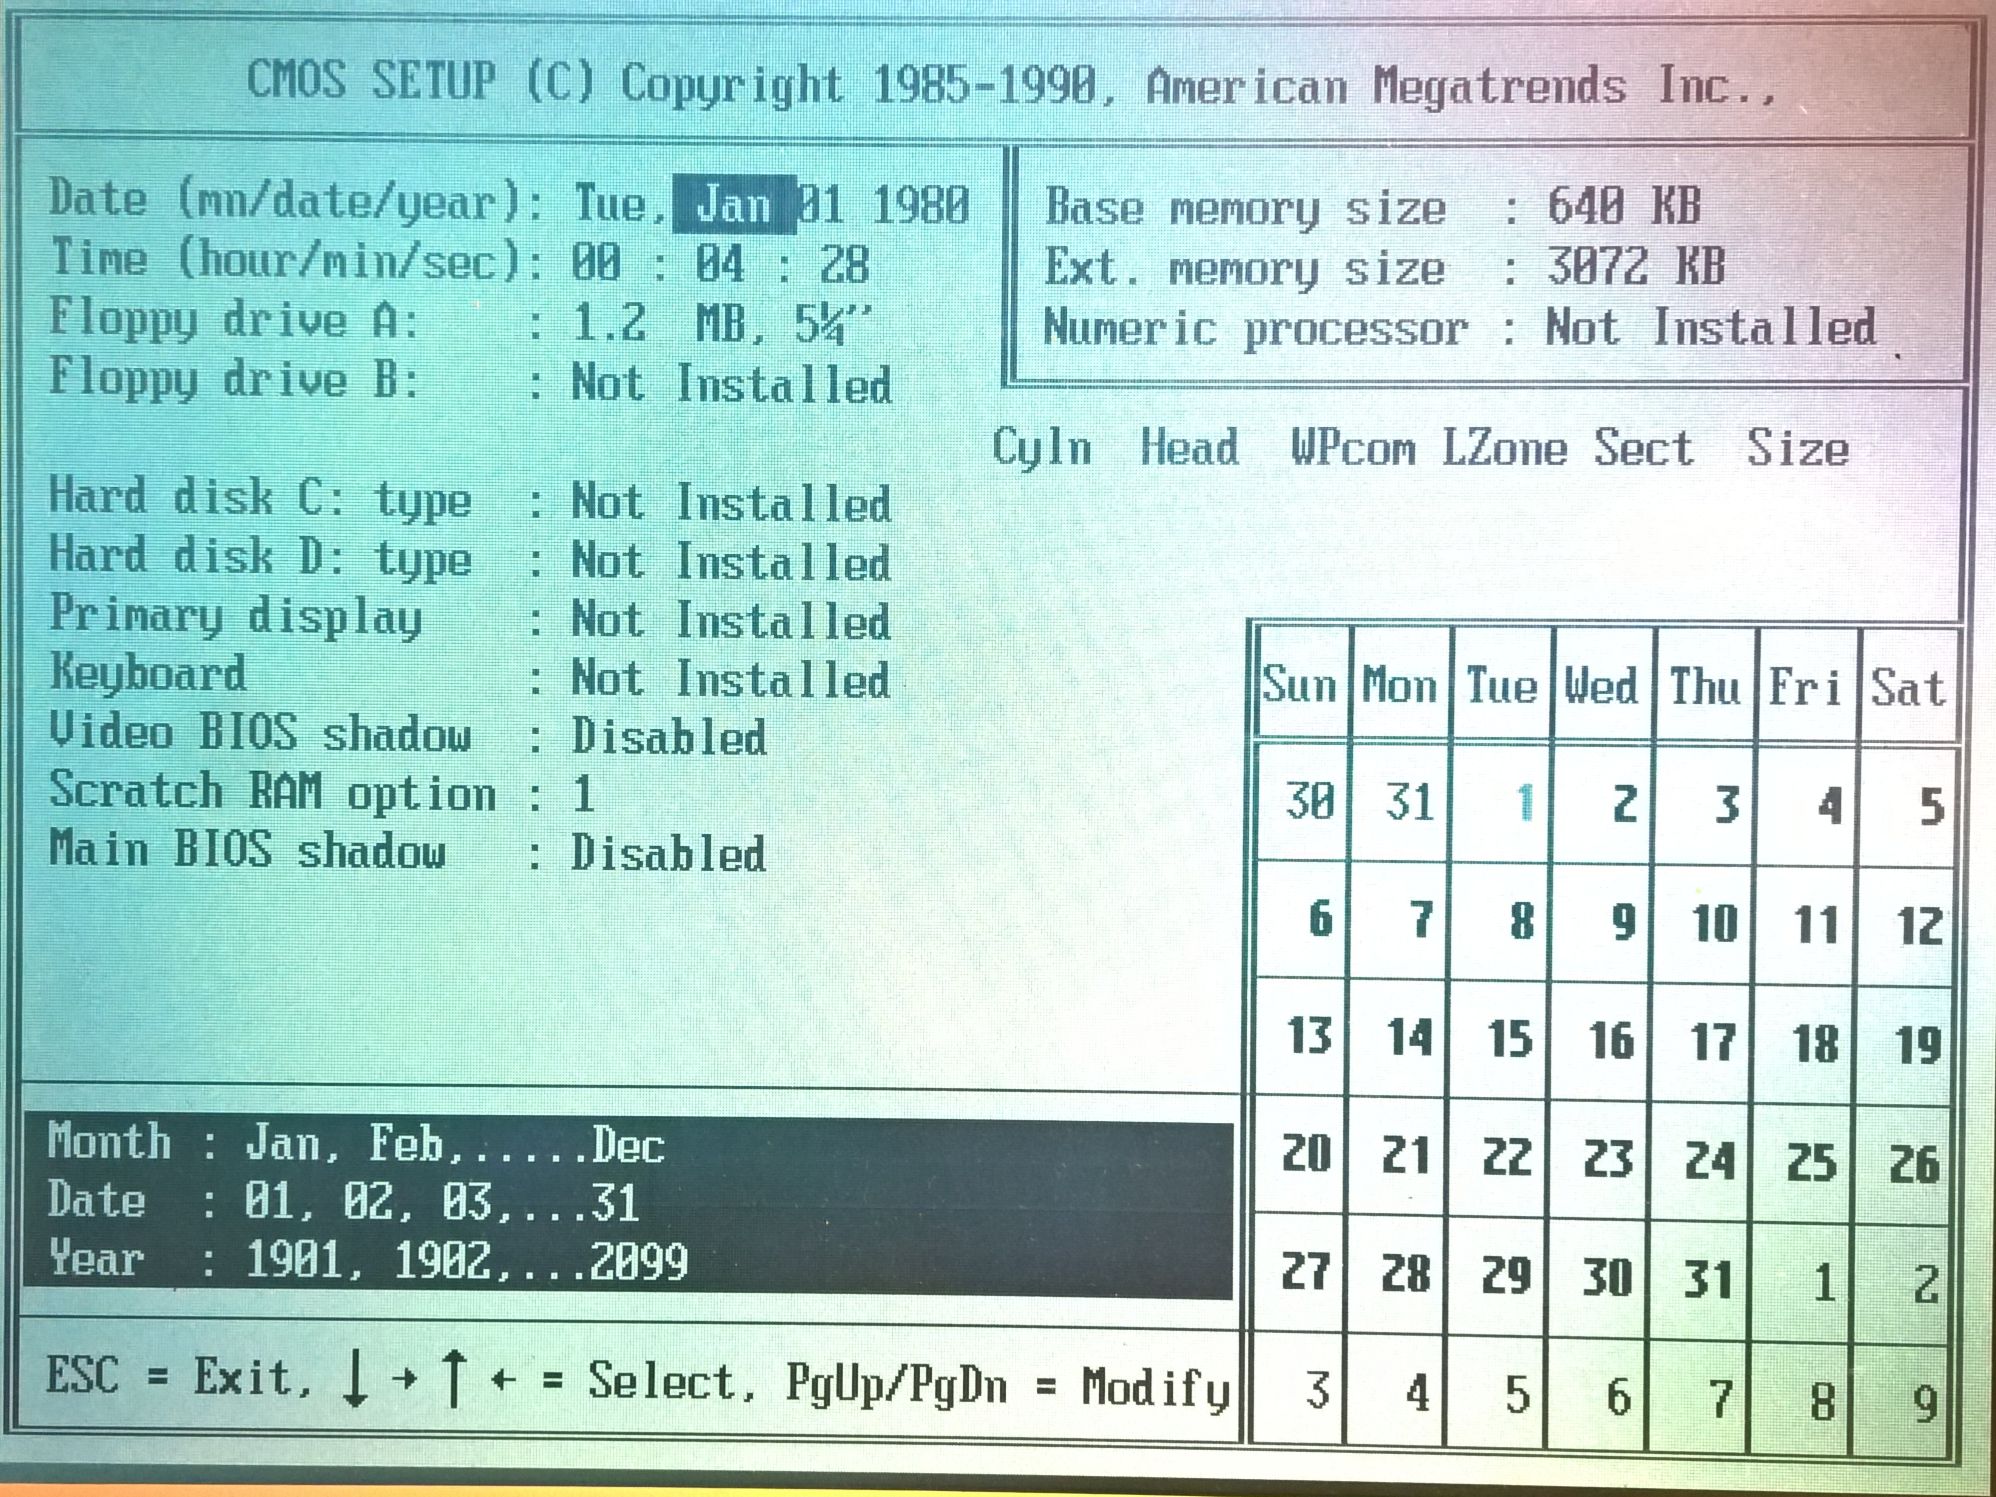Select Keyboard Not Installed value

[731, 680]
